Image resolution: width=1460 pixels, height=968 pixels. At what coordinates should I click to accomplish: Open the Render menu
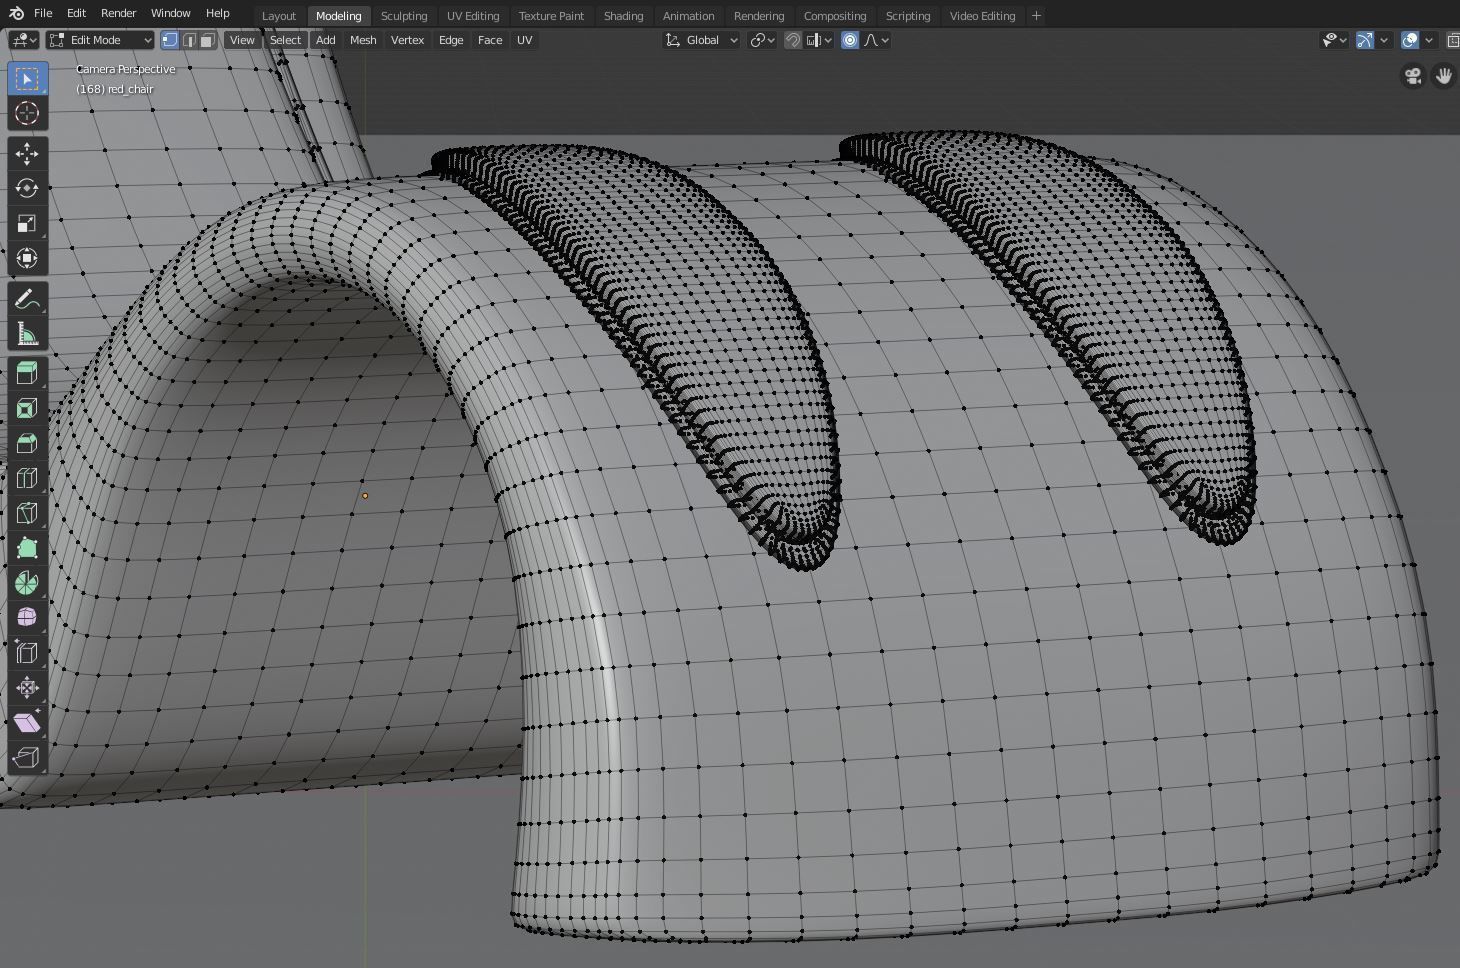tap(118, 13)
